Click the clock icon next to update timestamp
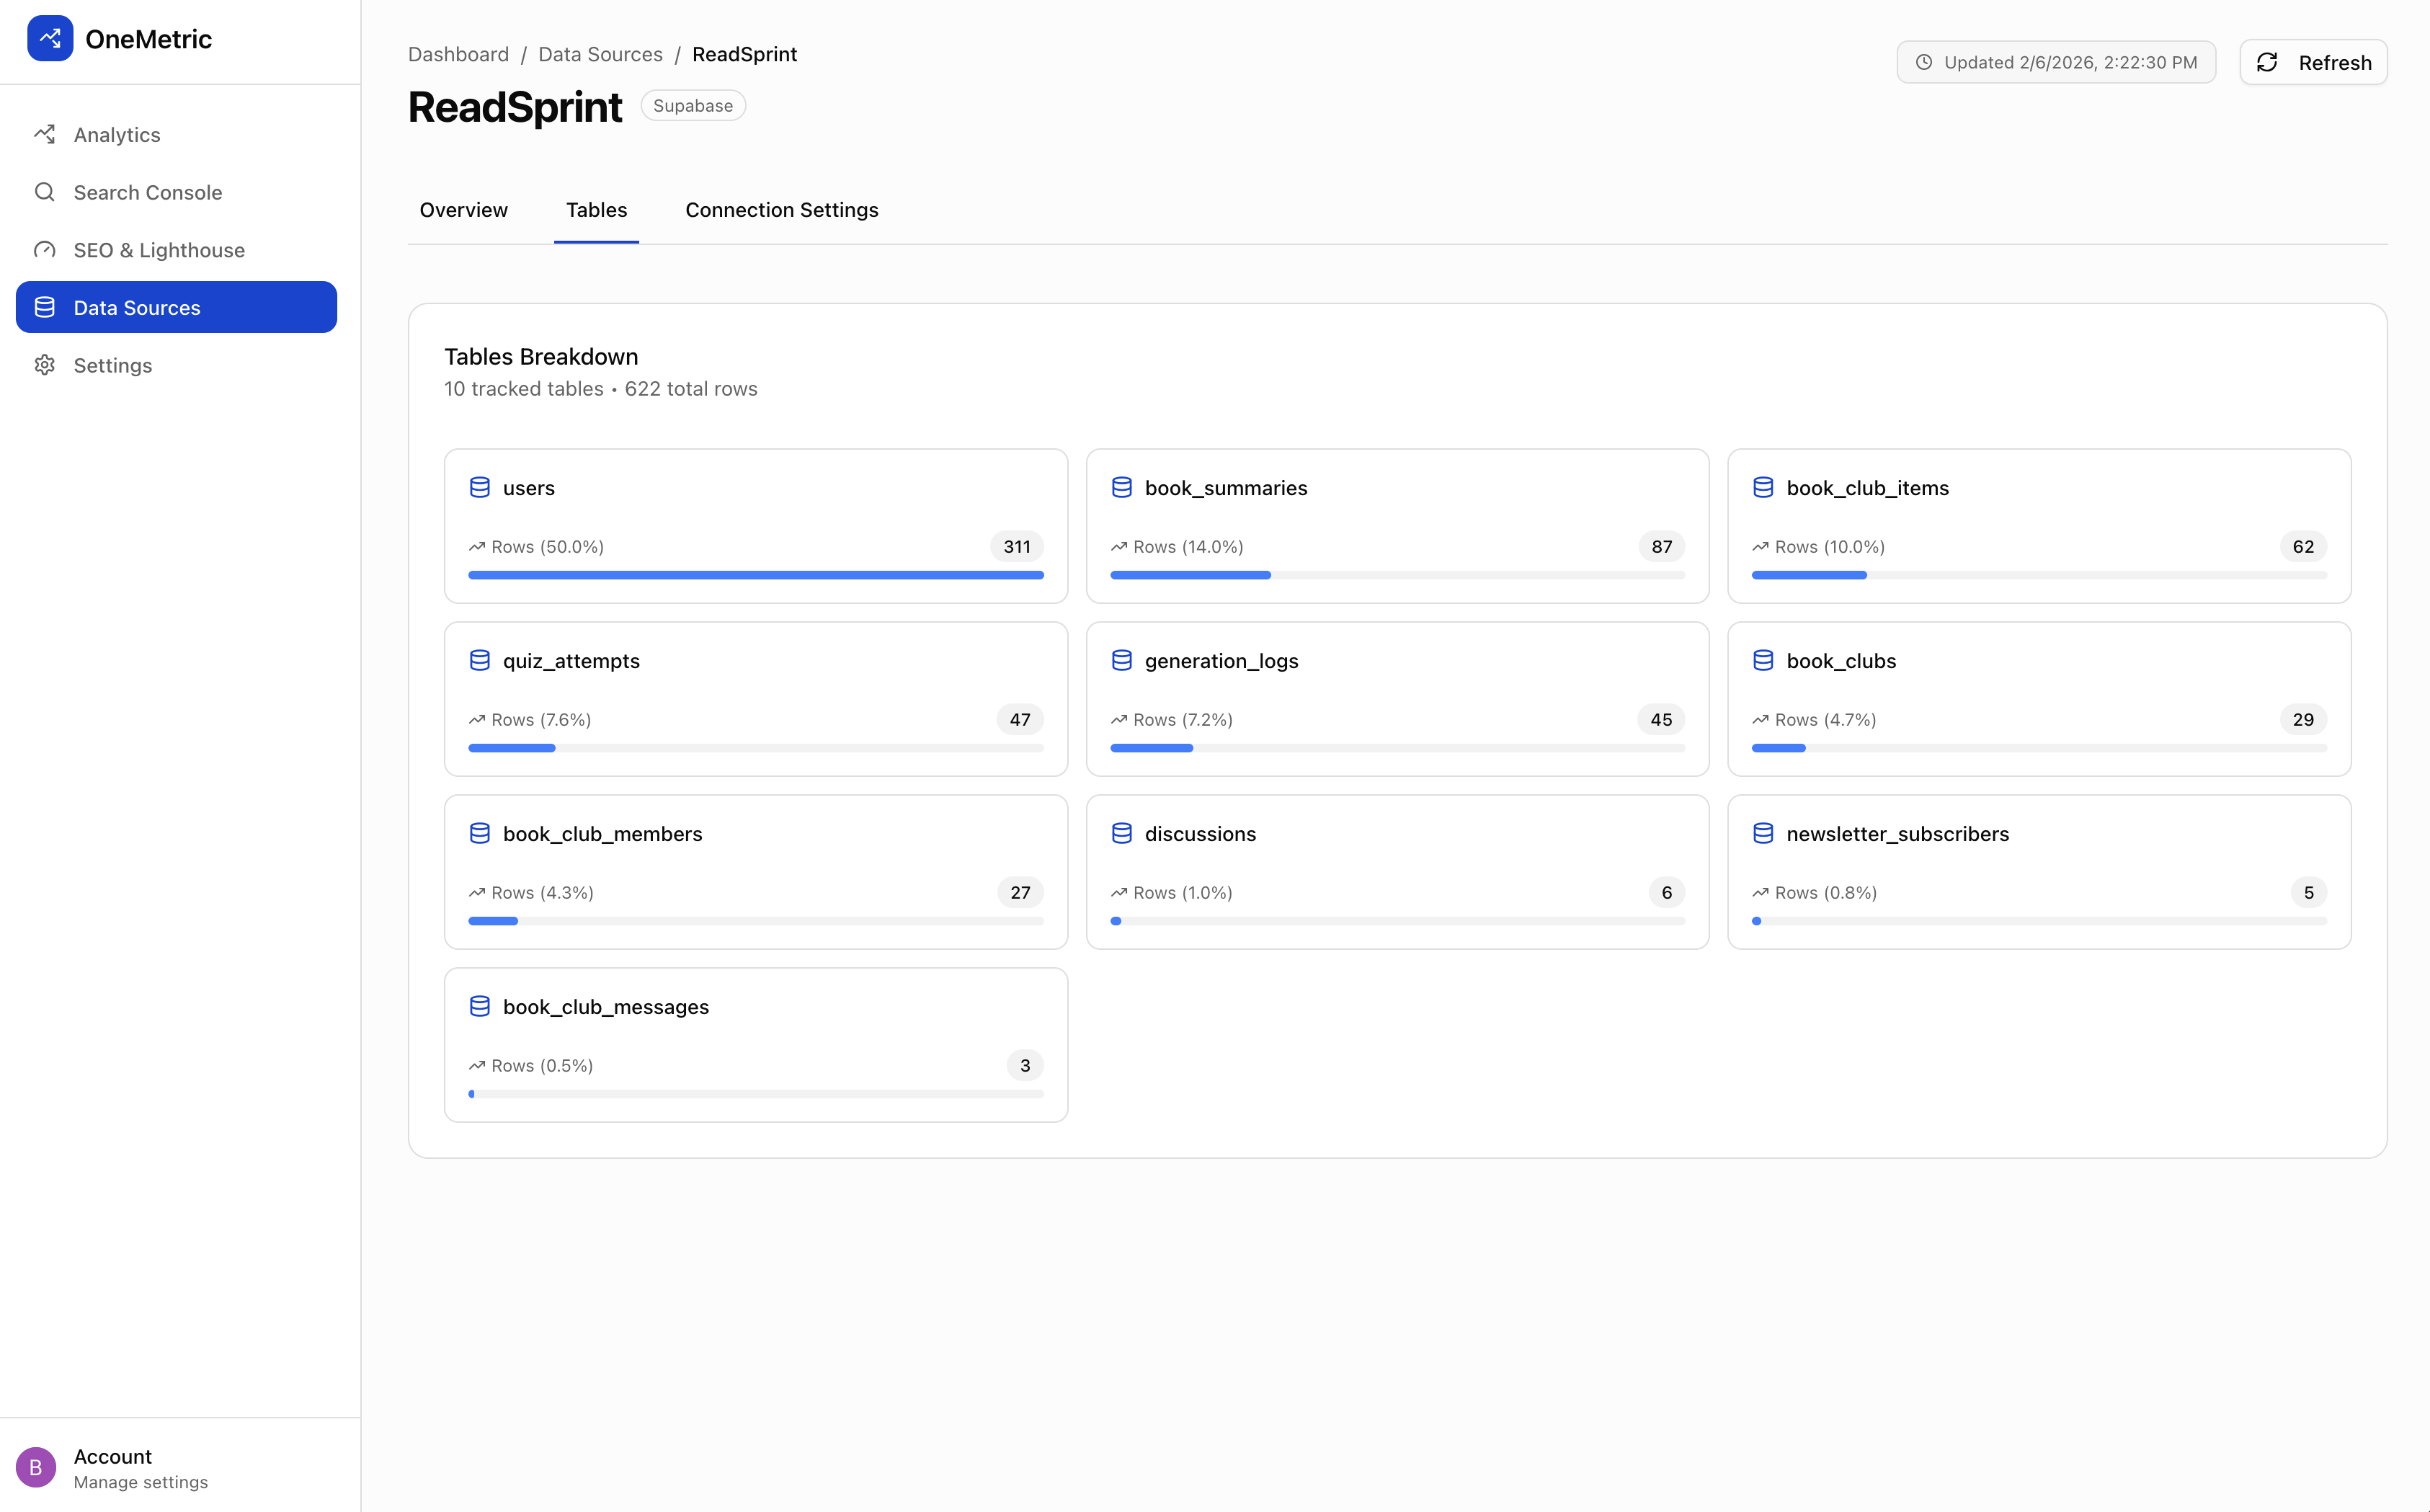This screenshot has height=1512, width=2430. 1924,61
